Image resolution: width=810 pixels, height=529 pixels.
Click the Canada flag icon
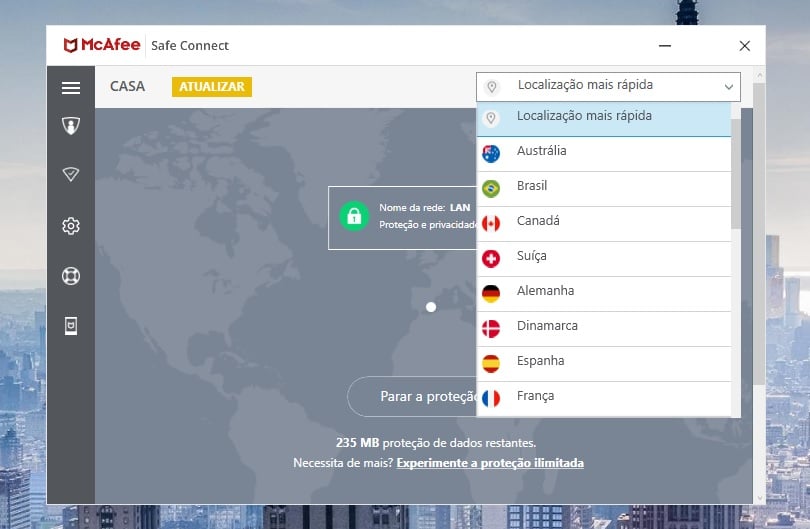(x=491, y=224)
